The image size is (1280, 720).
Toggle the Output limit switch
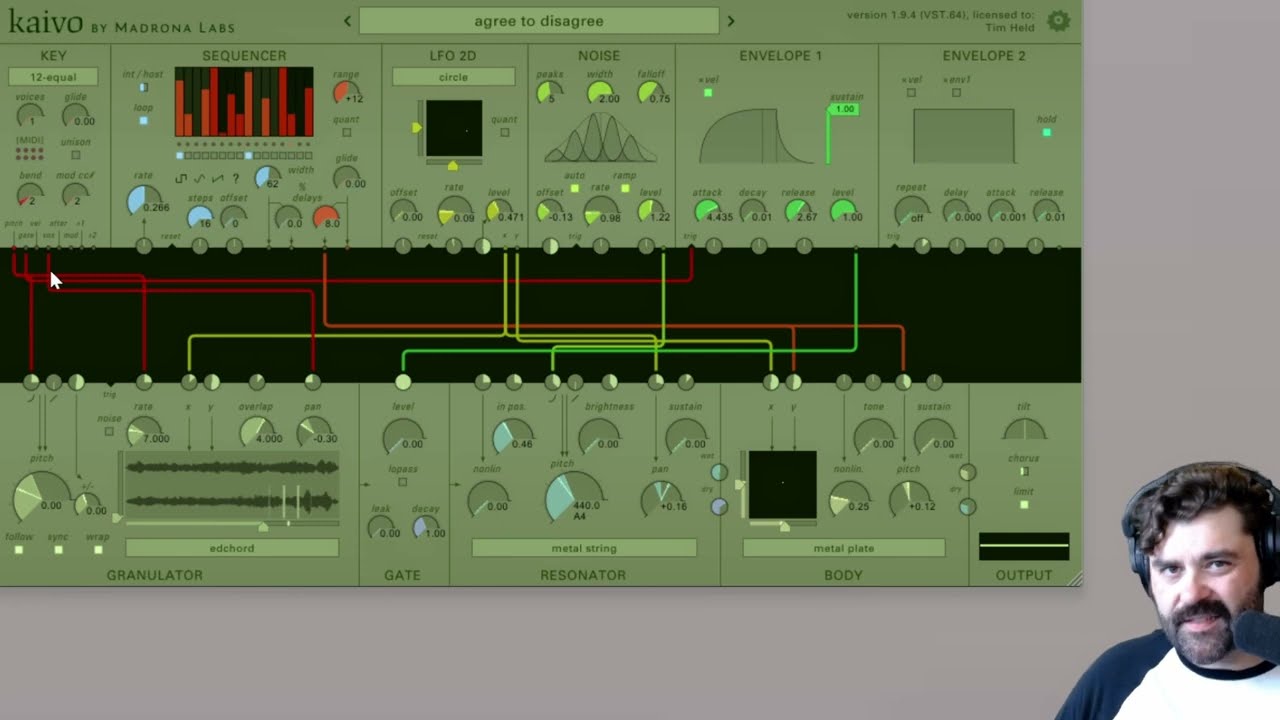1024,504
